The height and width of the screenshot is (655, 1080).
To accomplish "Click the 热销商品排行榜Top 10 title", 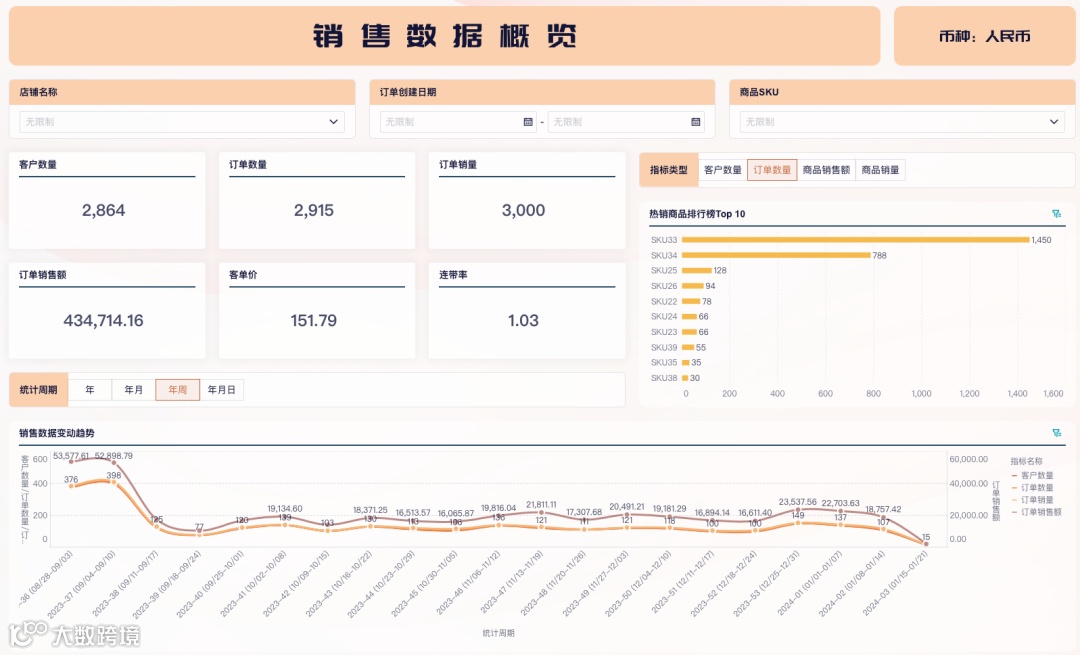I will click(x=697, y=214).
